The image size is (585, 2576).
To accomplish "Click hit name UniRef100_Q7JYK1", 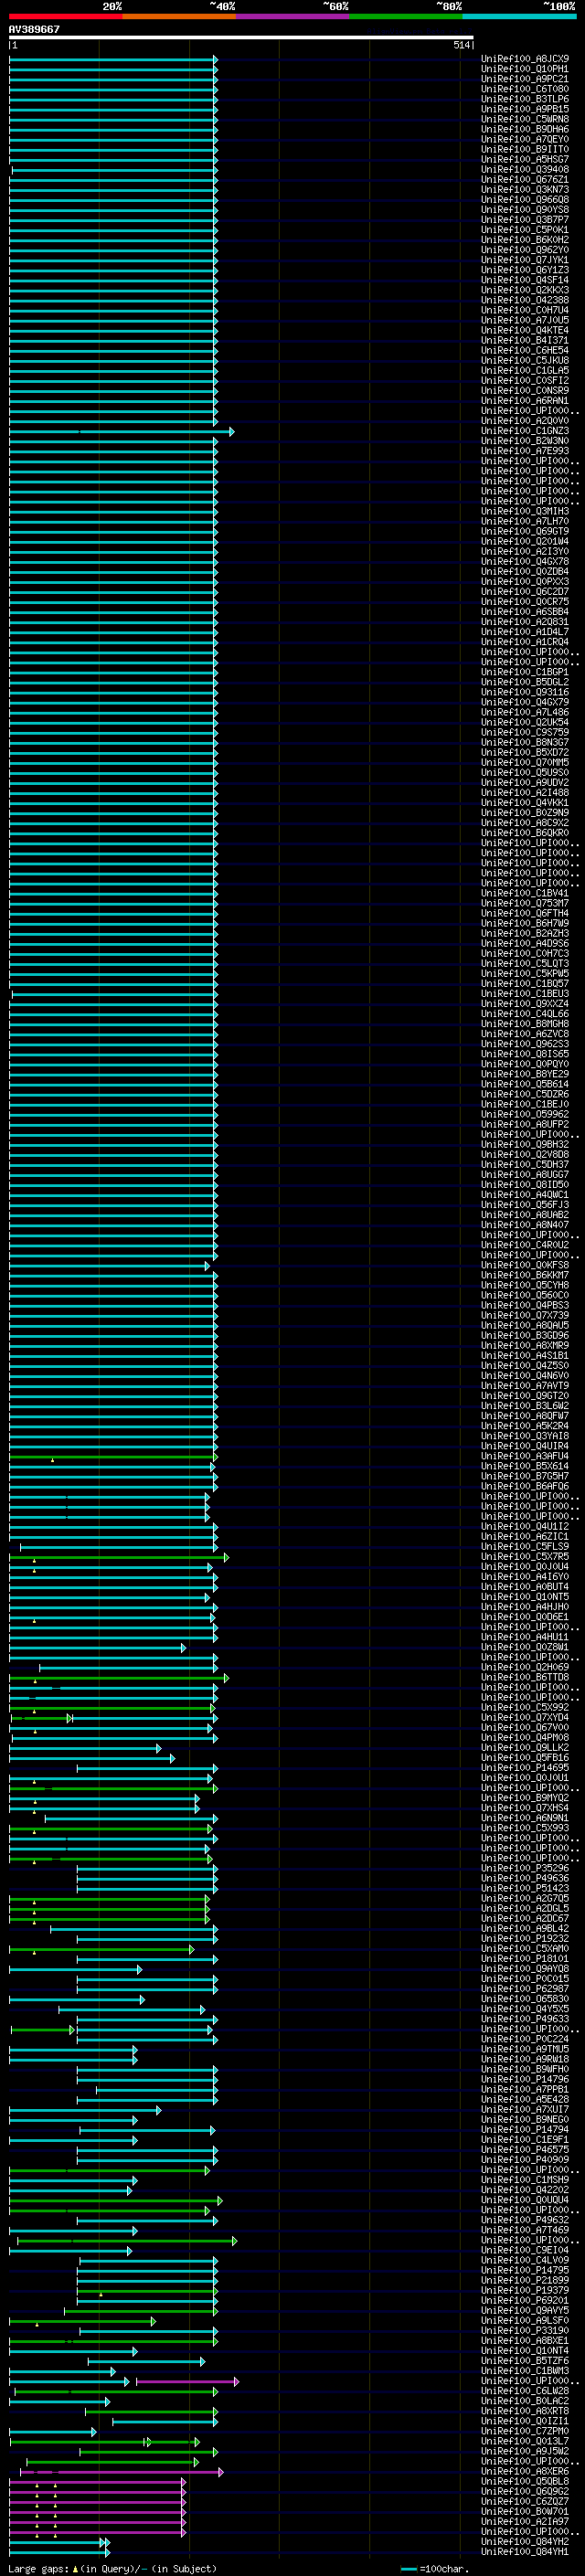I will (x=525, y=260).
